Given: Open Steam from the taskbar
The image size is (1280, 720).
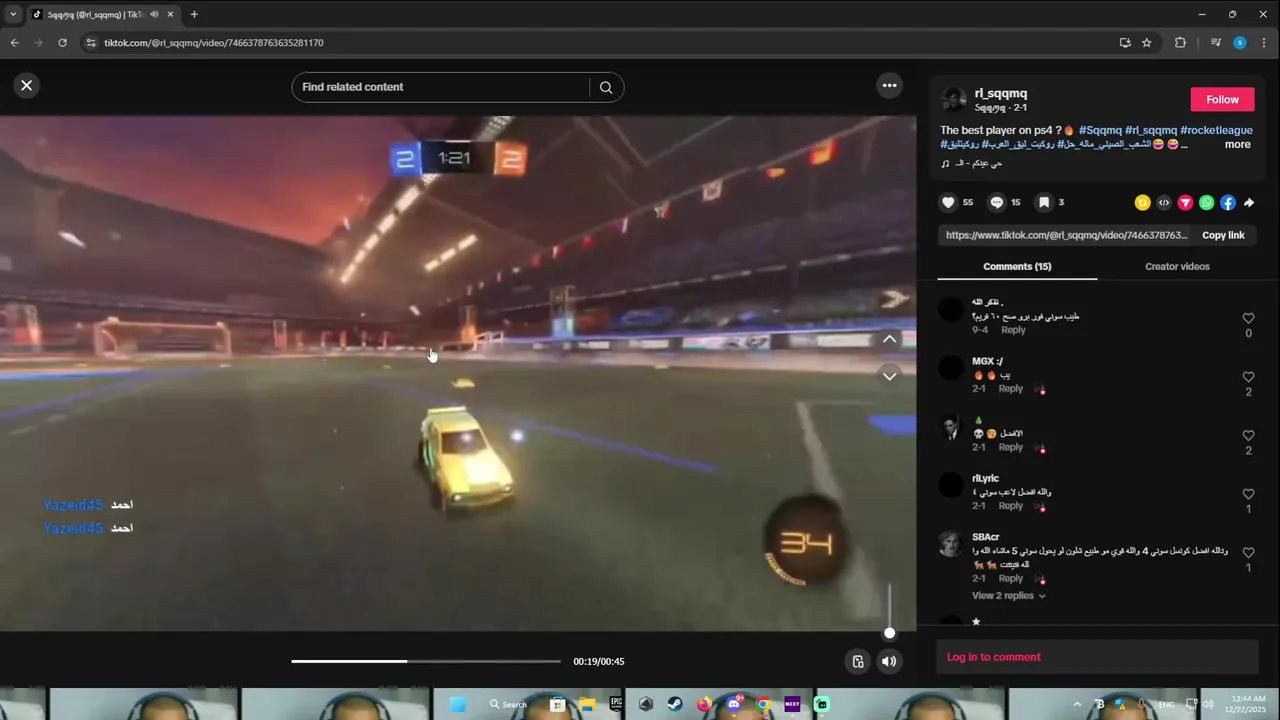Looking at the screenshot, I should point(675,704).
